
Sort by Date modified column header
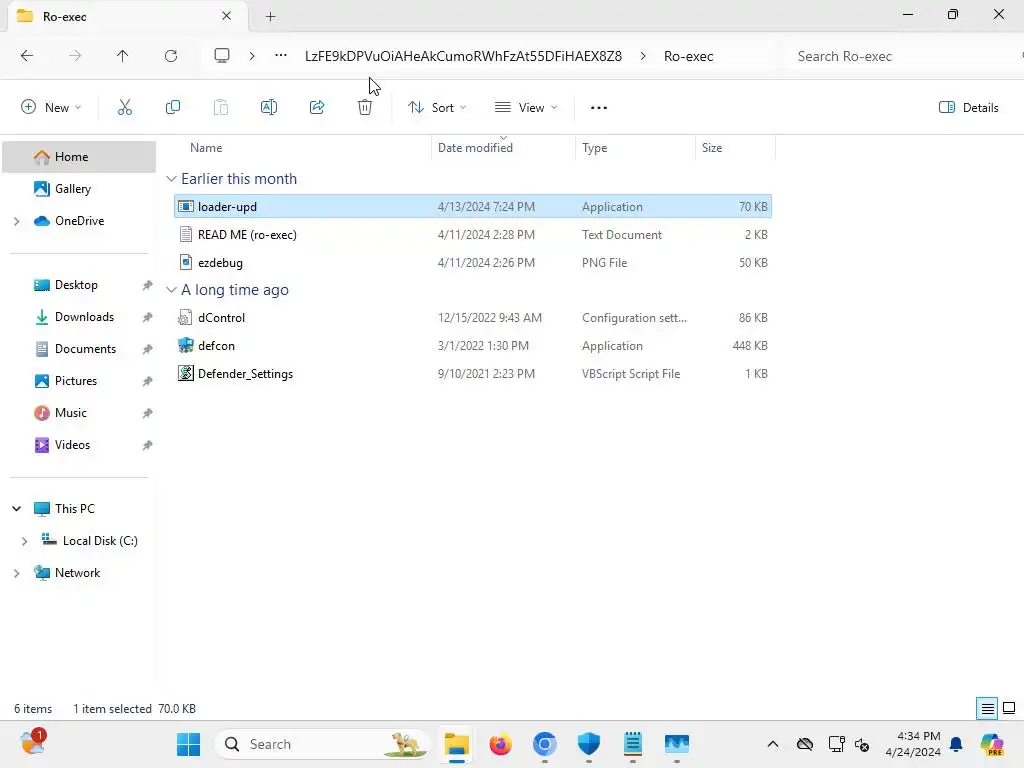click(x=475, y=148)
